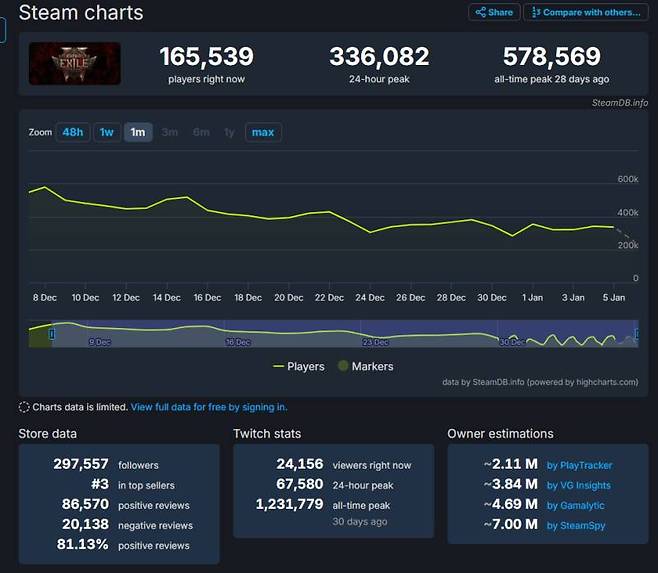658x573 pixels.
Task: Click the Store data heading
Action: click(x=47, y=434)
